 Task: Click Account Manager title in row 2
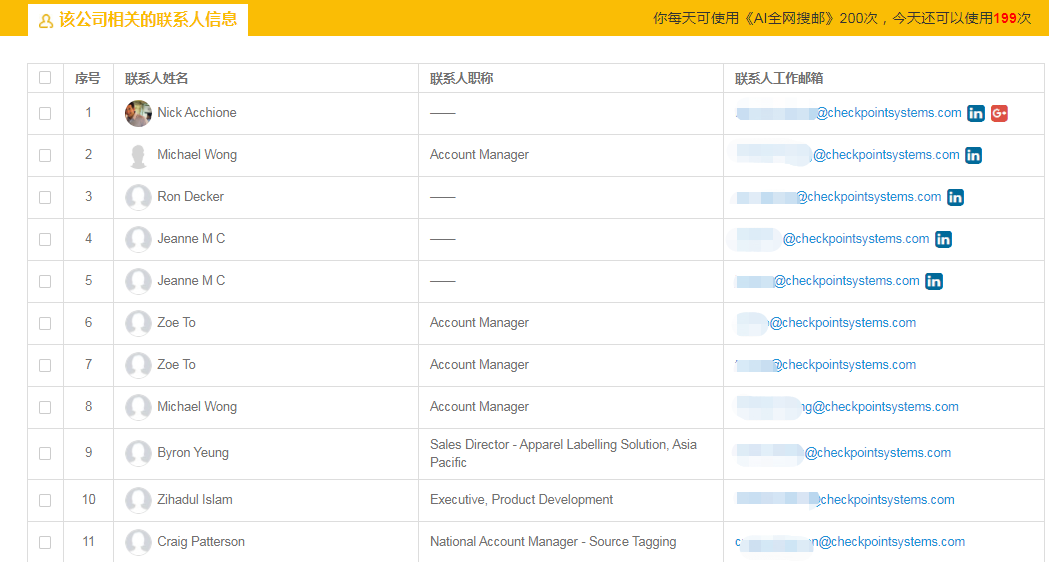click(x=479, y=155)
